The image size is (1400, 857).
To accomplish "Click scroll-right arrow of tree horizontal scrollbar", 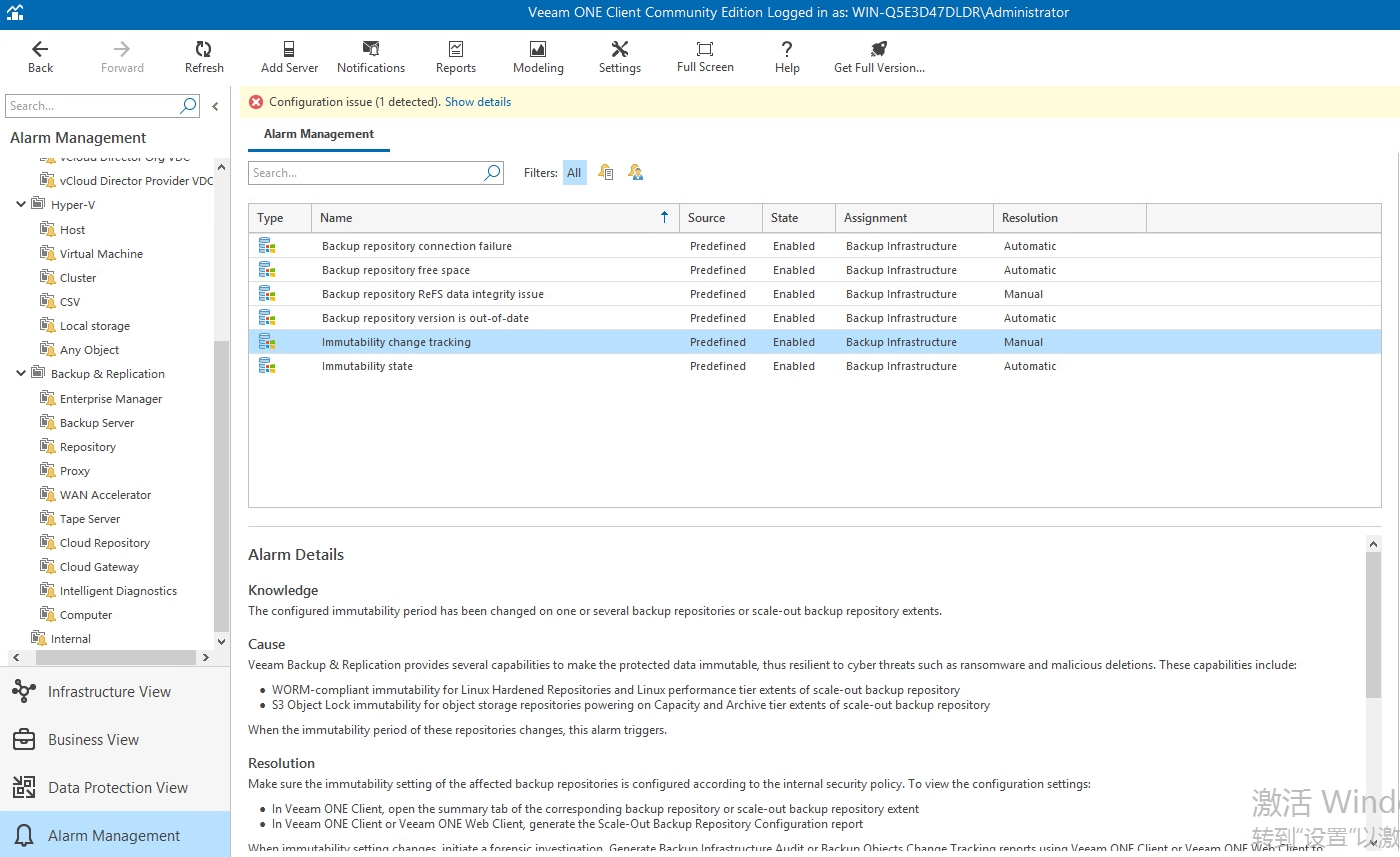I will (206, 657).
